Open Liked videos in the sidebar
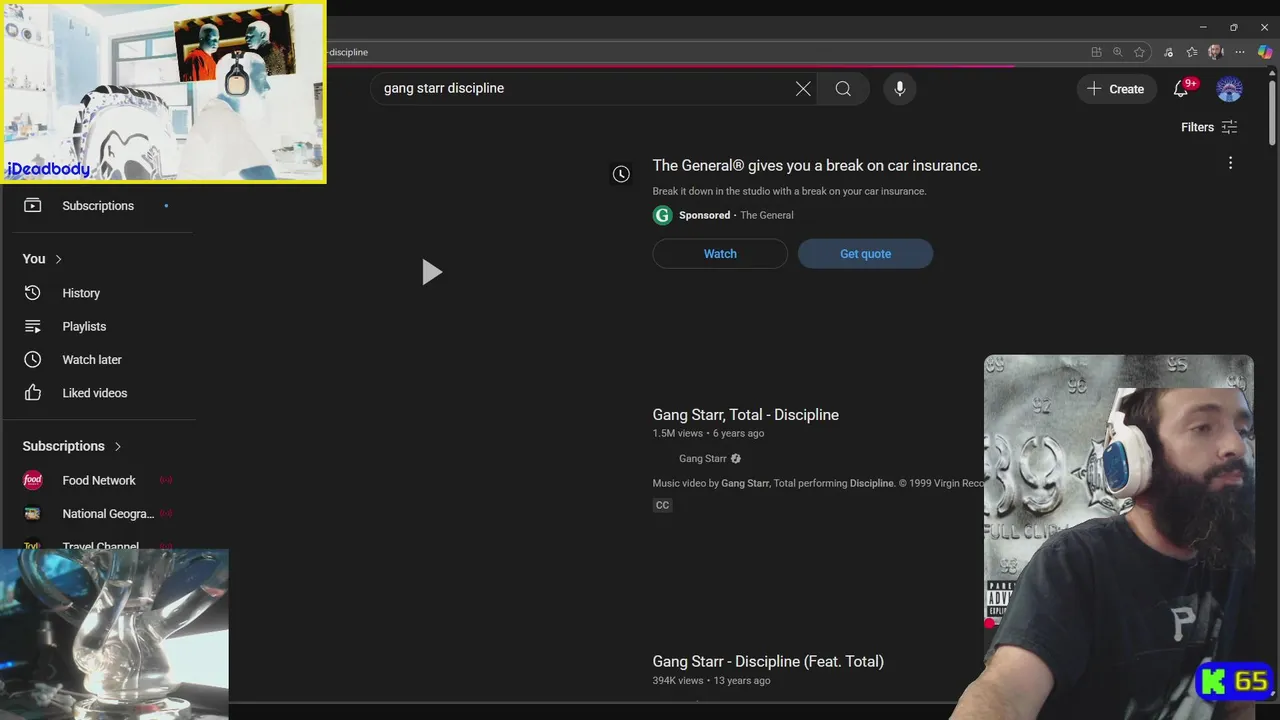 pyautogui.click(x=95, y=393)
